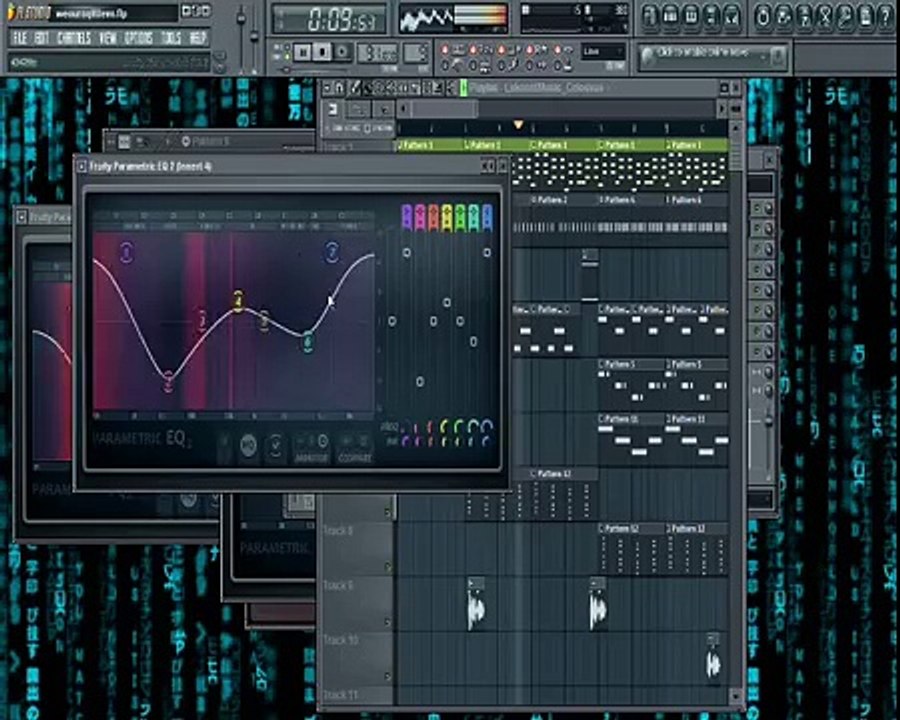900x720 pixels.
Task: Adjust band 2 gain slider handle in EQ
Action: 420,381
